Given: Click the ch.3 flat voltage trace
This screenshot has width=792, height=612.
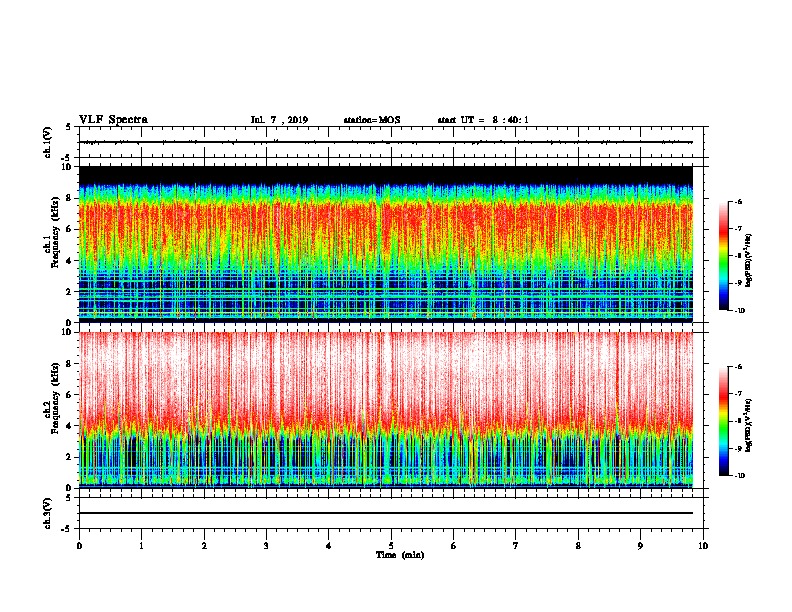Looking at the screenshot, I should tap(386, 513).
